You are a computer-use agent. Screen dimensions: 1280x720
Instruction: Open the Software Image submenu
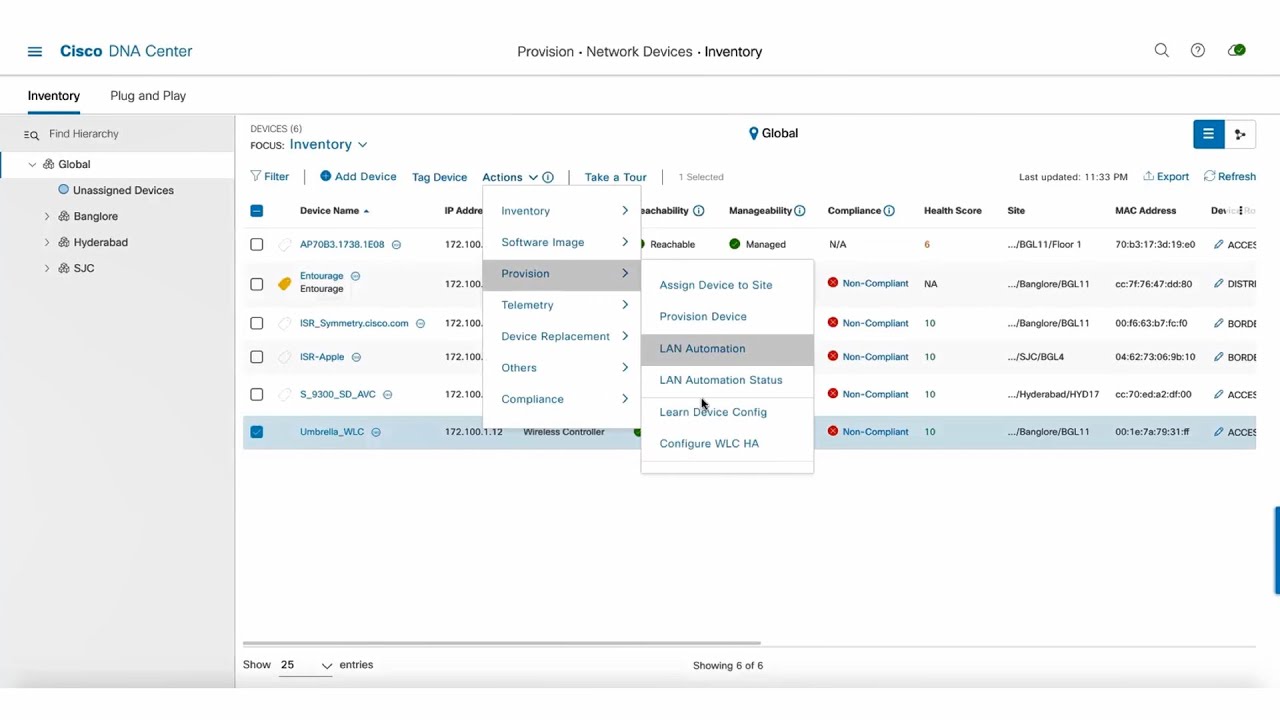[x=563, y=242]
